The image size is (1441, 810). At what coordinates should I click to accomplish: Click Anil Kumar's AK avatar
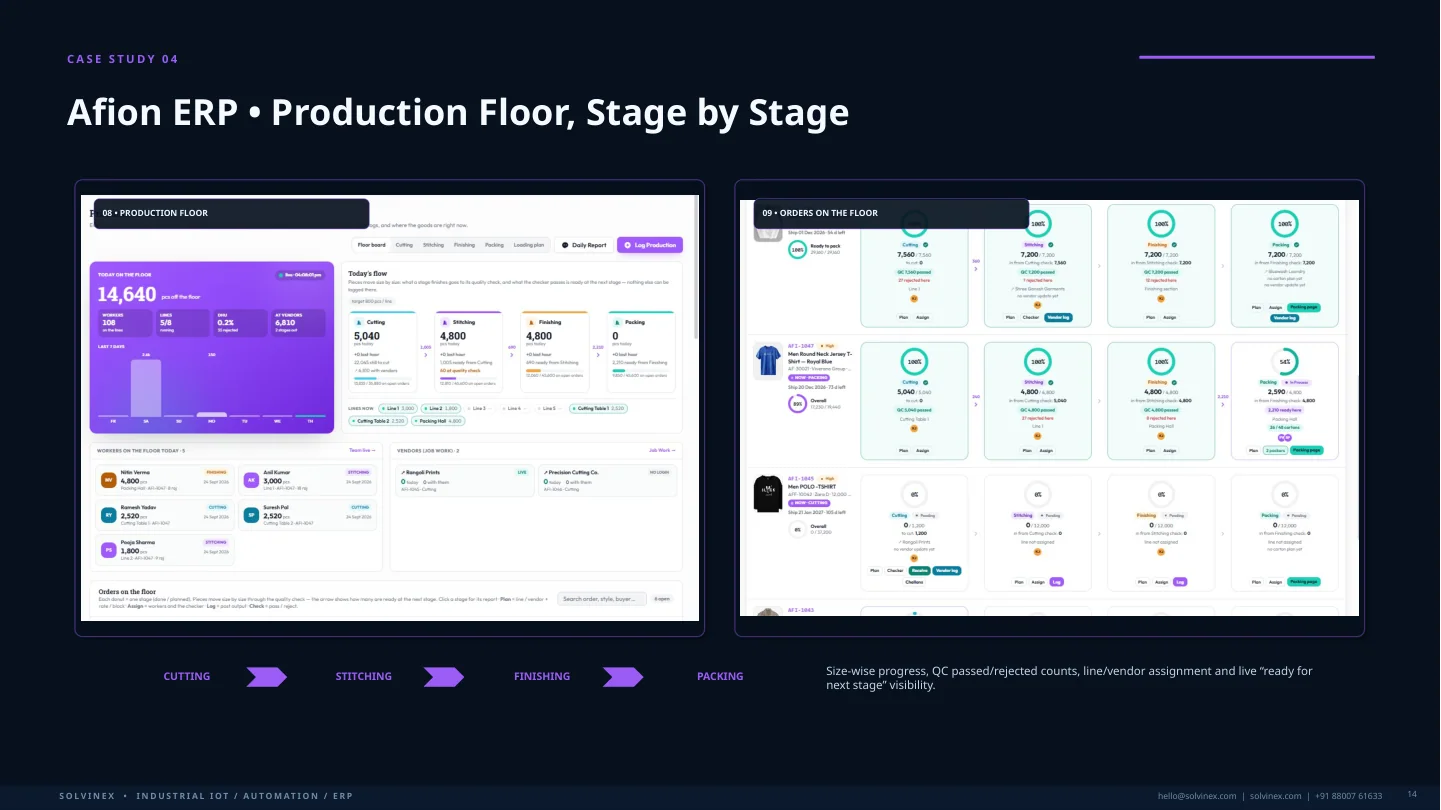pos(252,481)
